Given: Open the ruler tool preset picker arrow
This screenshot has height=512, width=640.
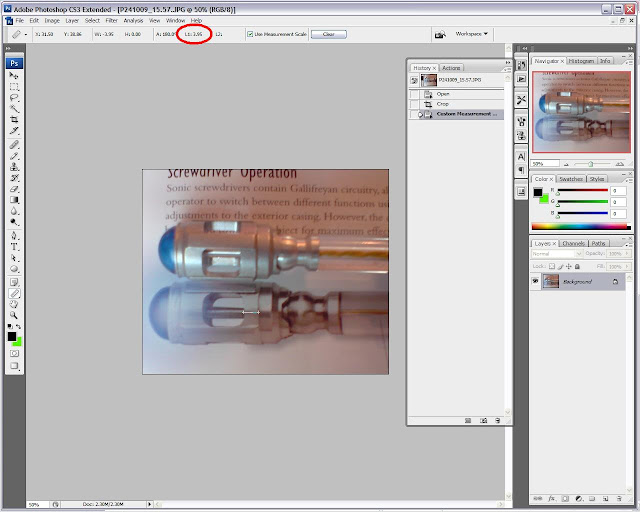Looking at the screenshot, I should pos(26,35).
